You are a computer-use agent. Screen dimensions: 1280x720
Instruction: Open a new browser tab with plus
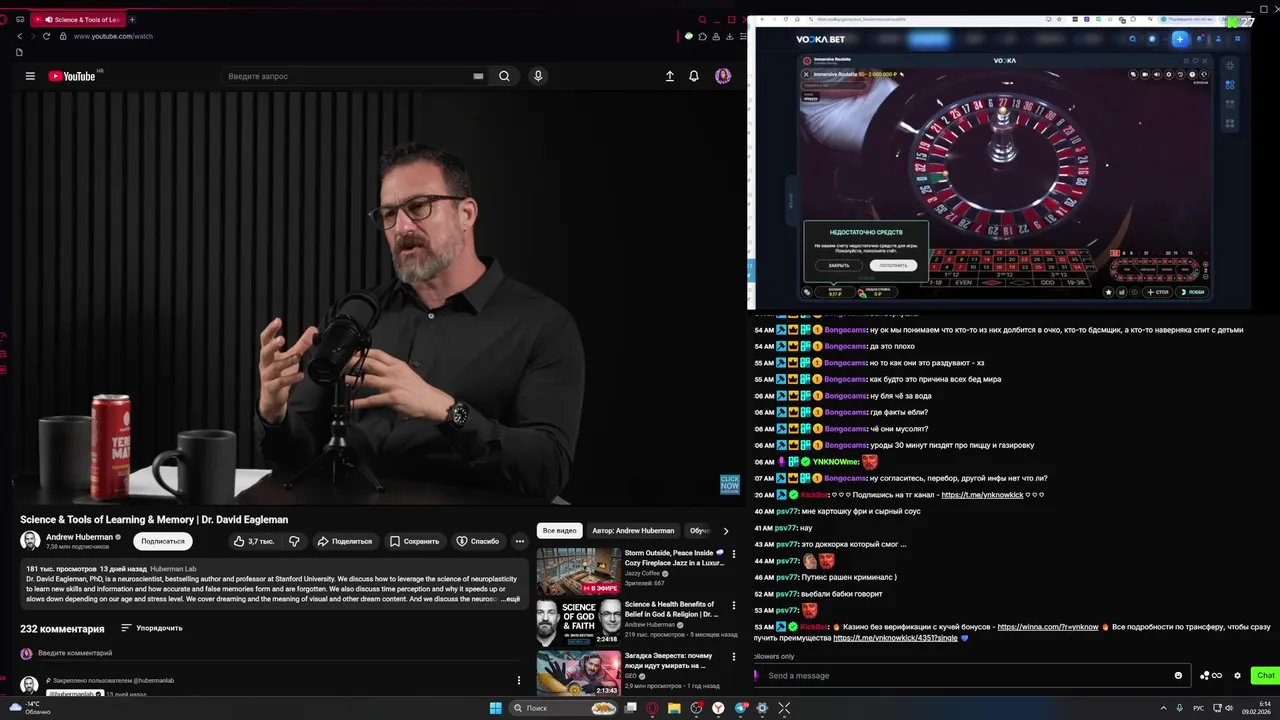132,19
